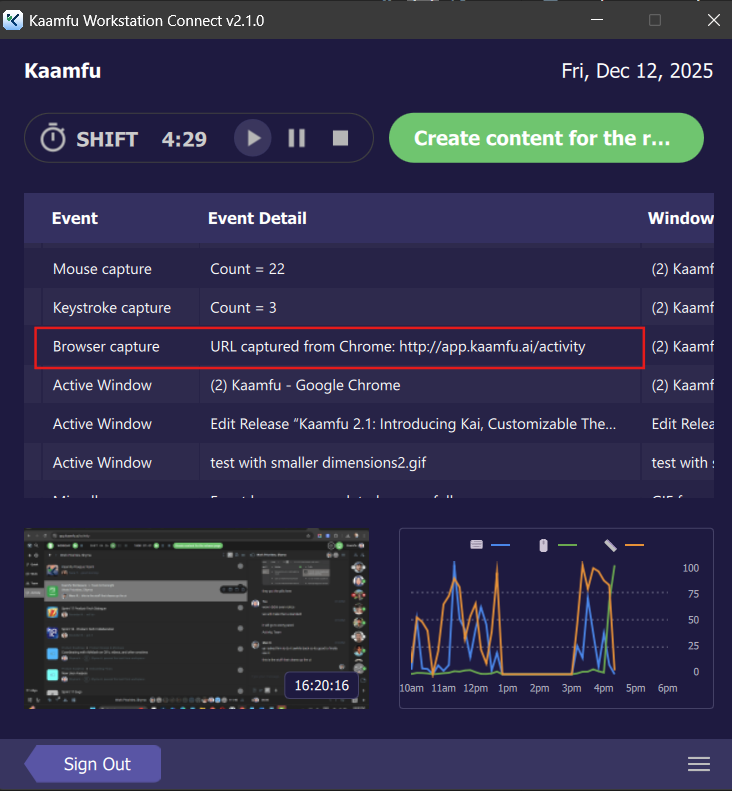Toggle mouse series in chart legend

[x=544, y=545]
